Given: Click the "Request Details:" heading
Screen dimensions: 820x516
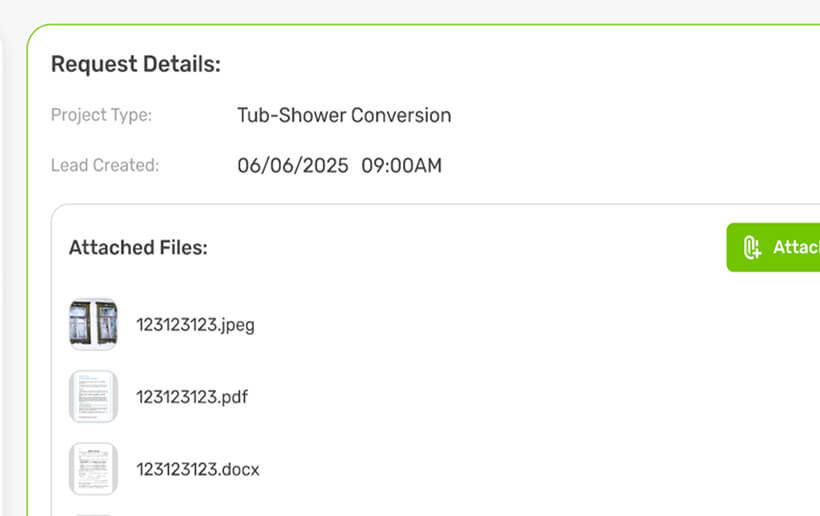Looking at the screenshot, I should point(135,65).
